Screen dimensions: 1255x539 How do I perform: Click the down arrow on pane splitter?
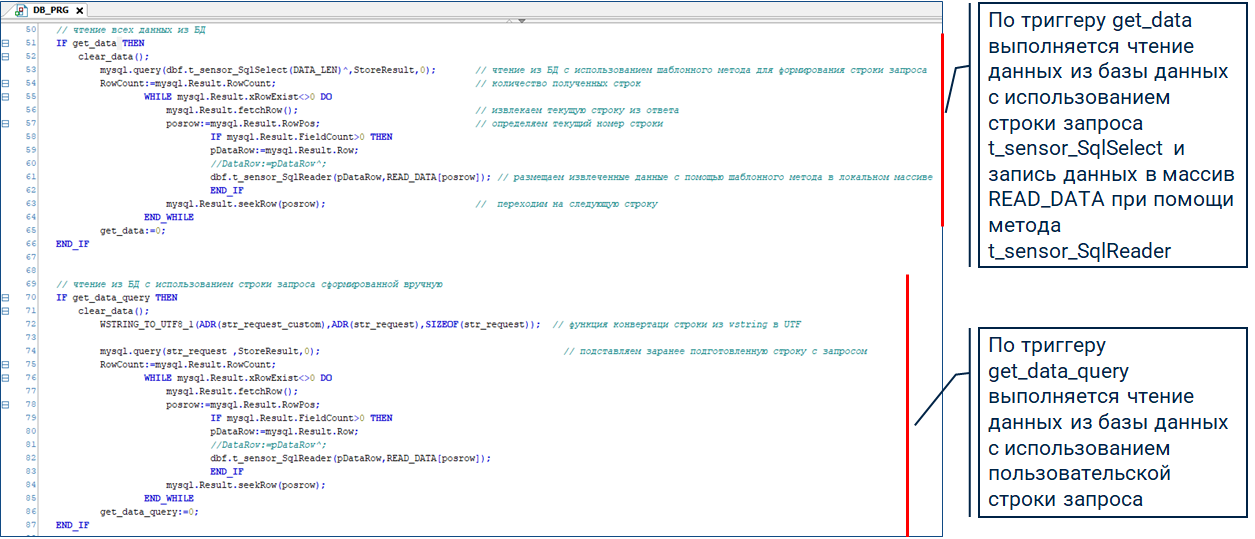[522, 21]
